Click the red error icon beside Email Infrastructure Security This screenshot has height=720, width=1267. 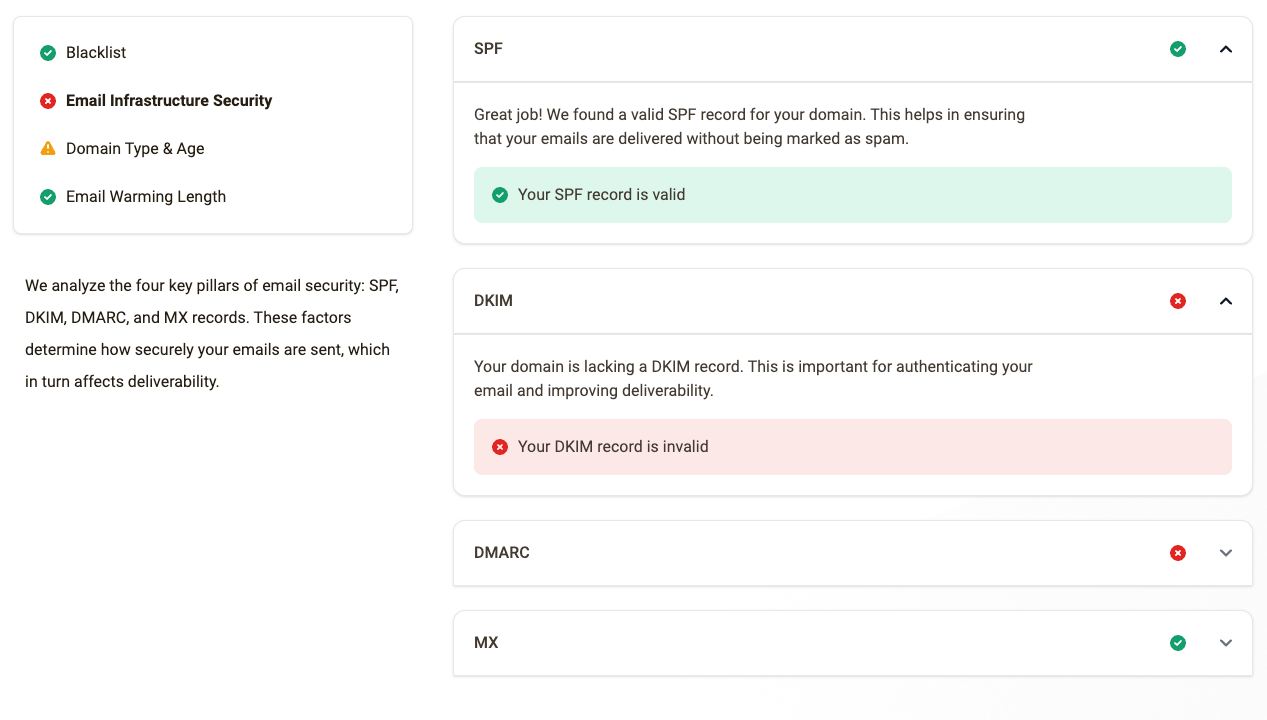click(48, 101)
